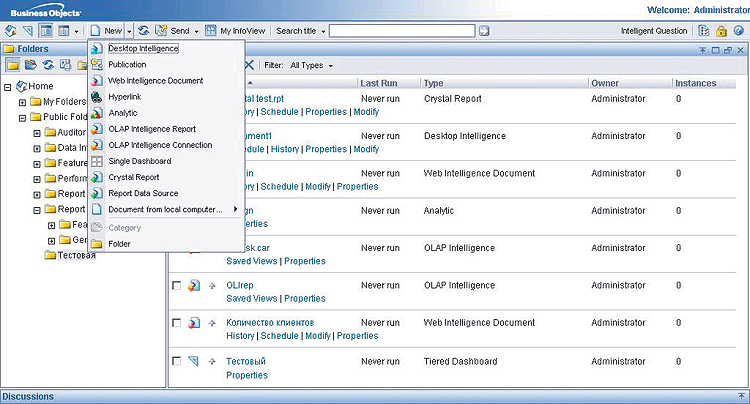Click the Send envelope icon
Image resolution: width=750 pixels, height=404 pixels.
(161, 31)
